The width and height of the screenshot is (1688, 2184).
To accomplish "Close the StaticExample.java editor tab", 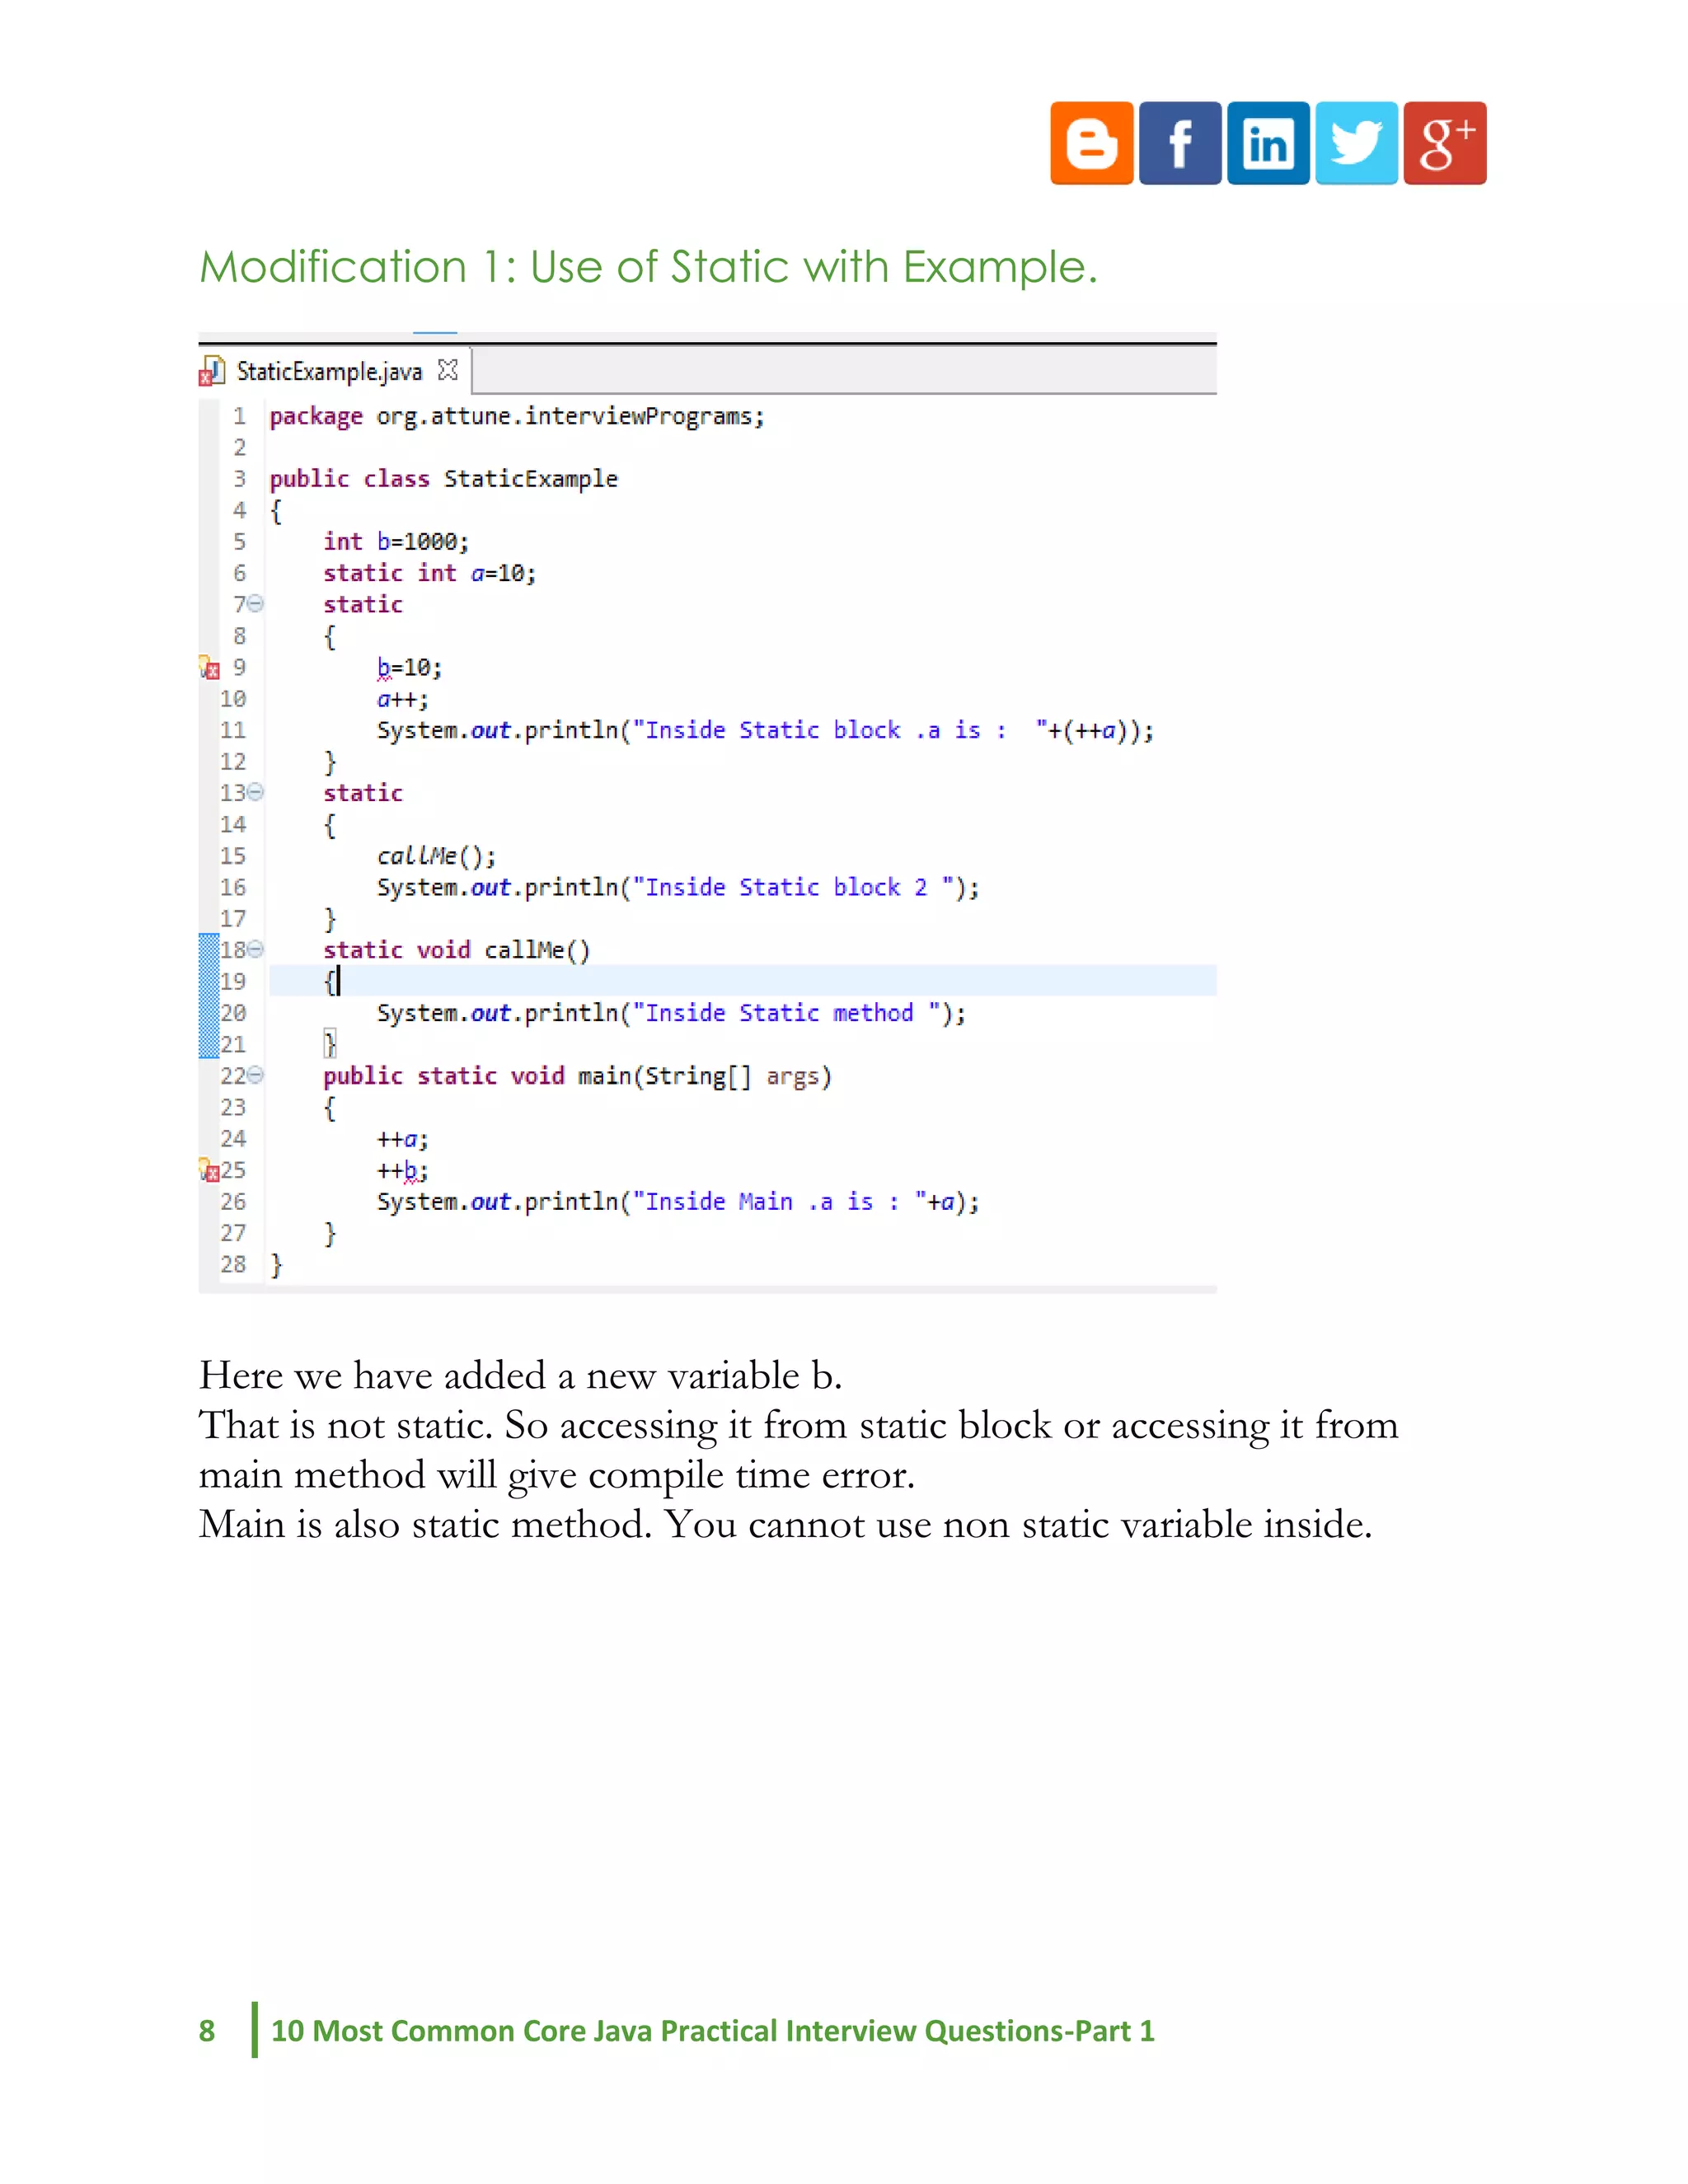I will click(x=448, y=371).
